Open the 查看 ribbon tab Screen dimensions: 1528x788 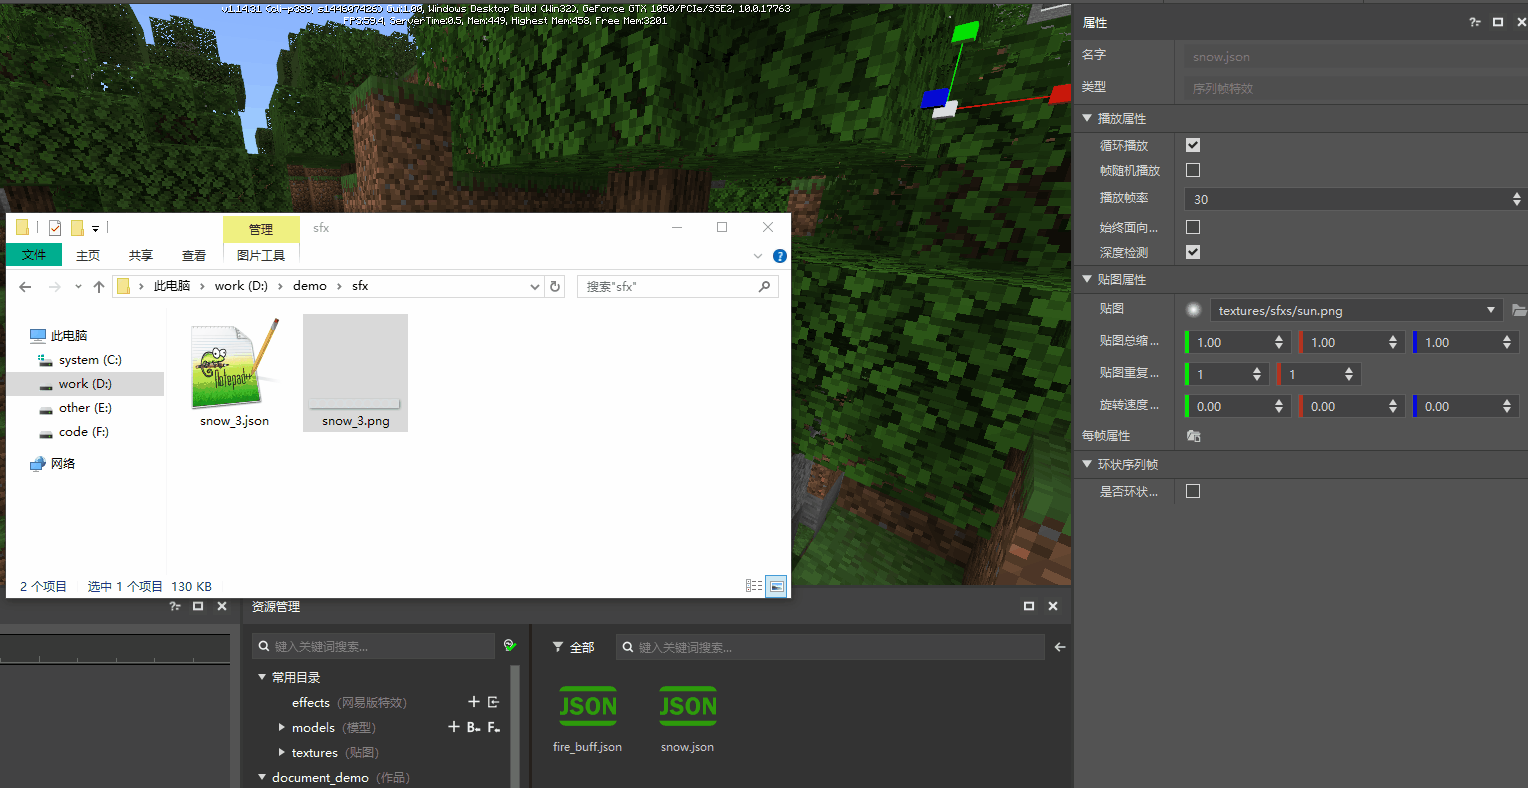194,256
